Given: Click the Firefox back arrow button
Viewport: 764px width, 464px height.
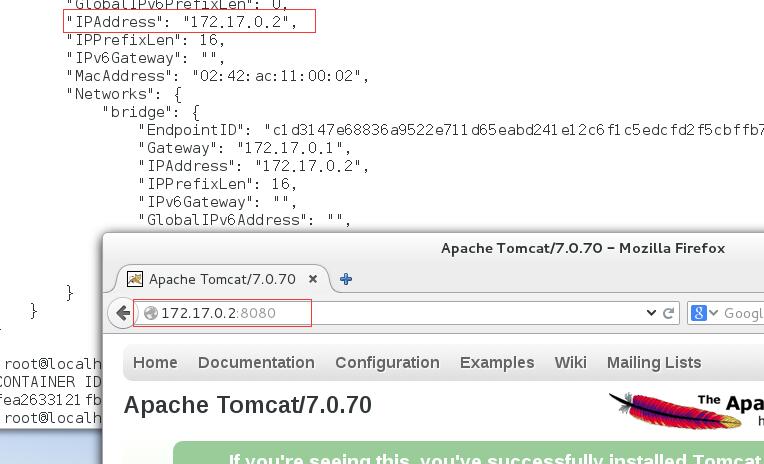Looking at the screenshot, I should (121, 313).
